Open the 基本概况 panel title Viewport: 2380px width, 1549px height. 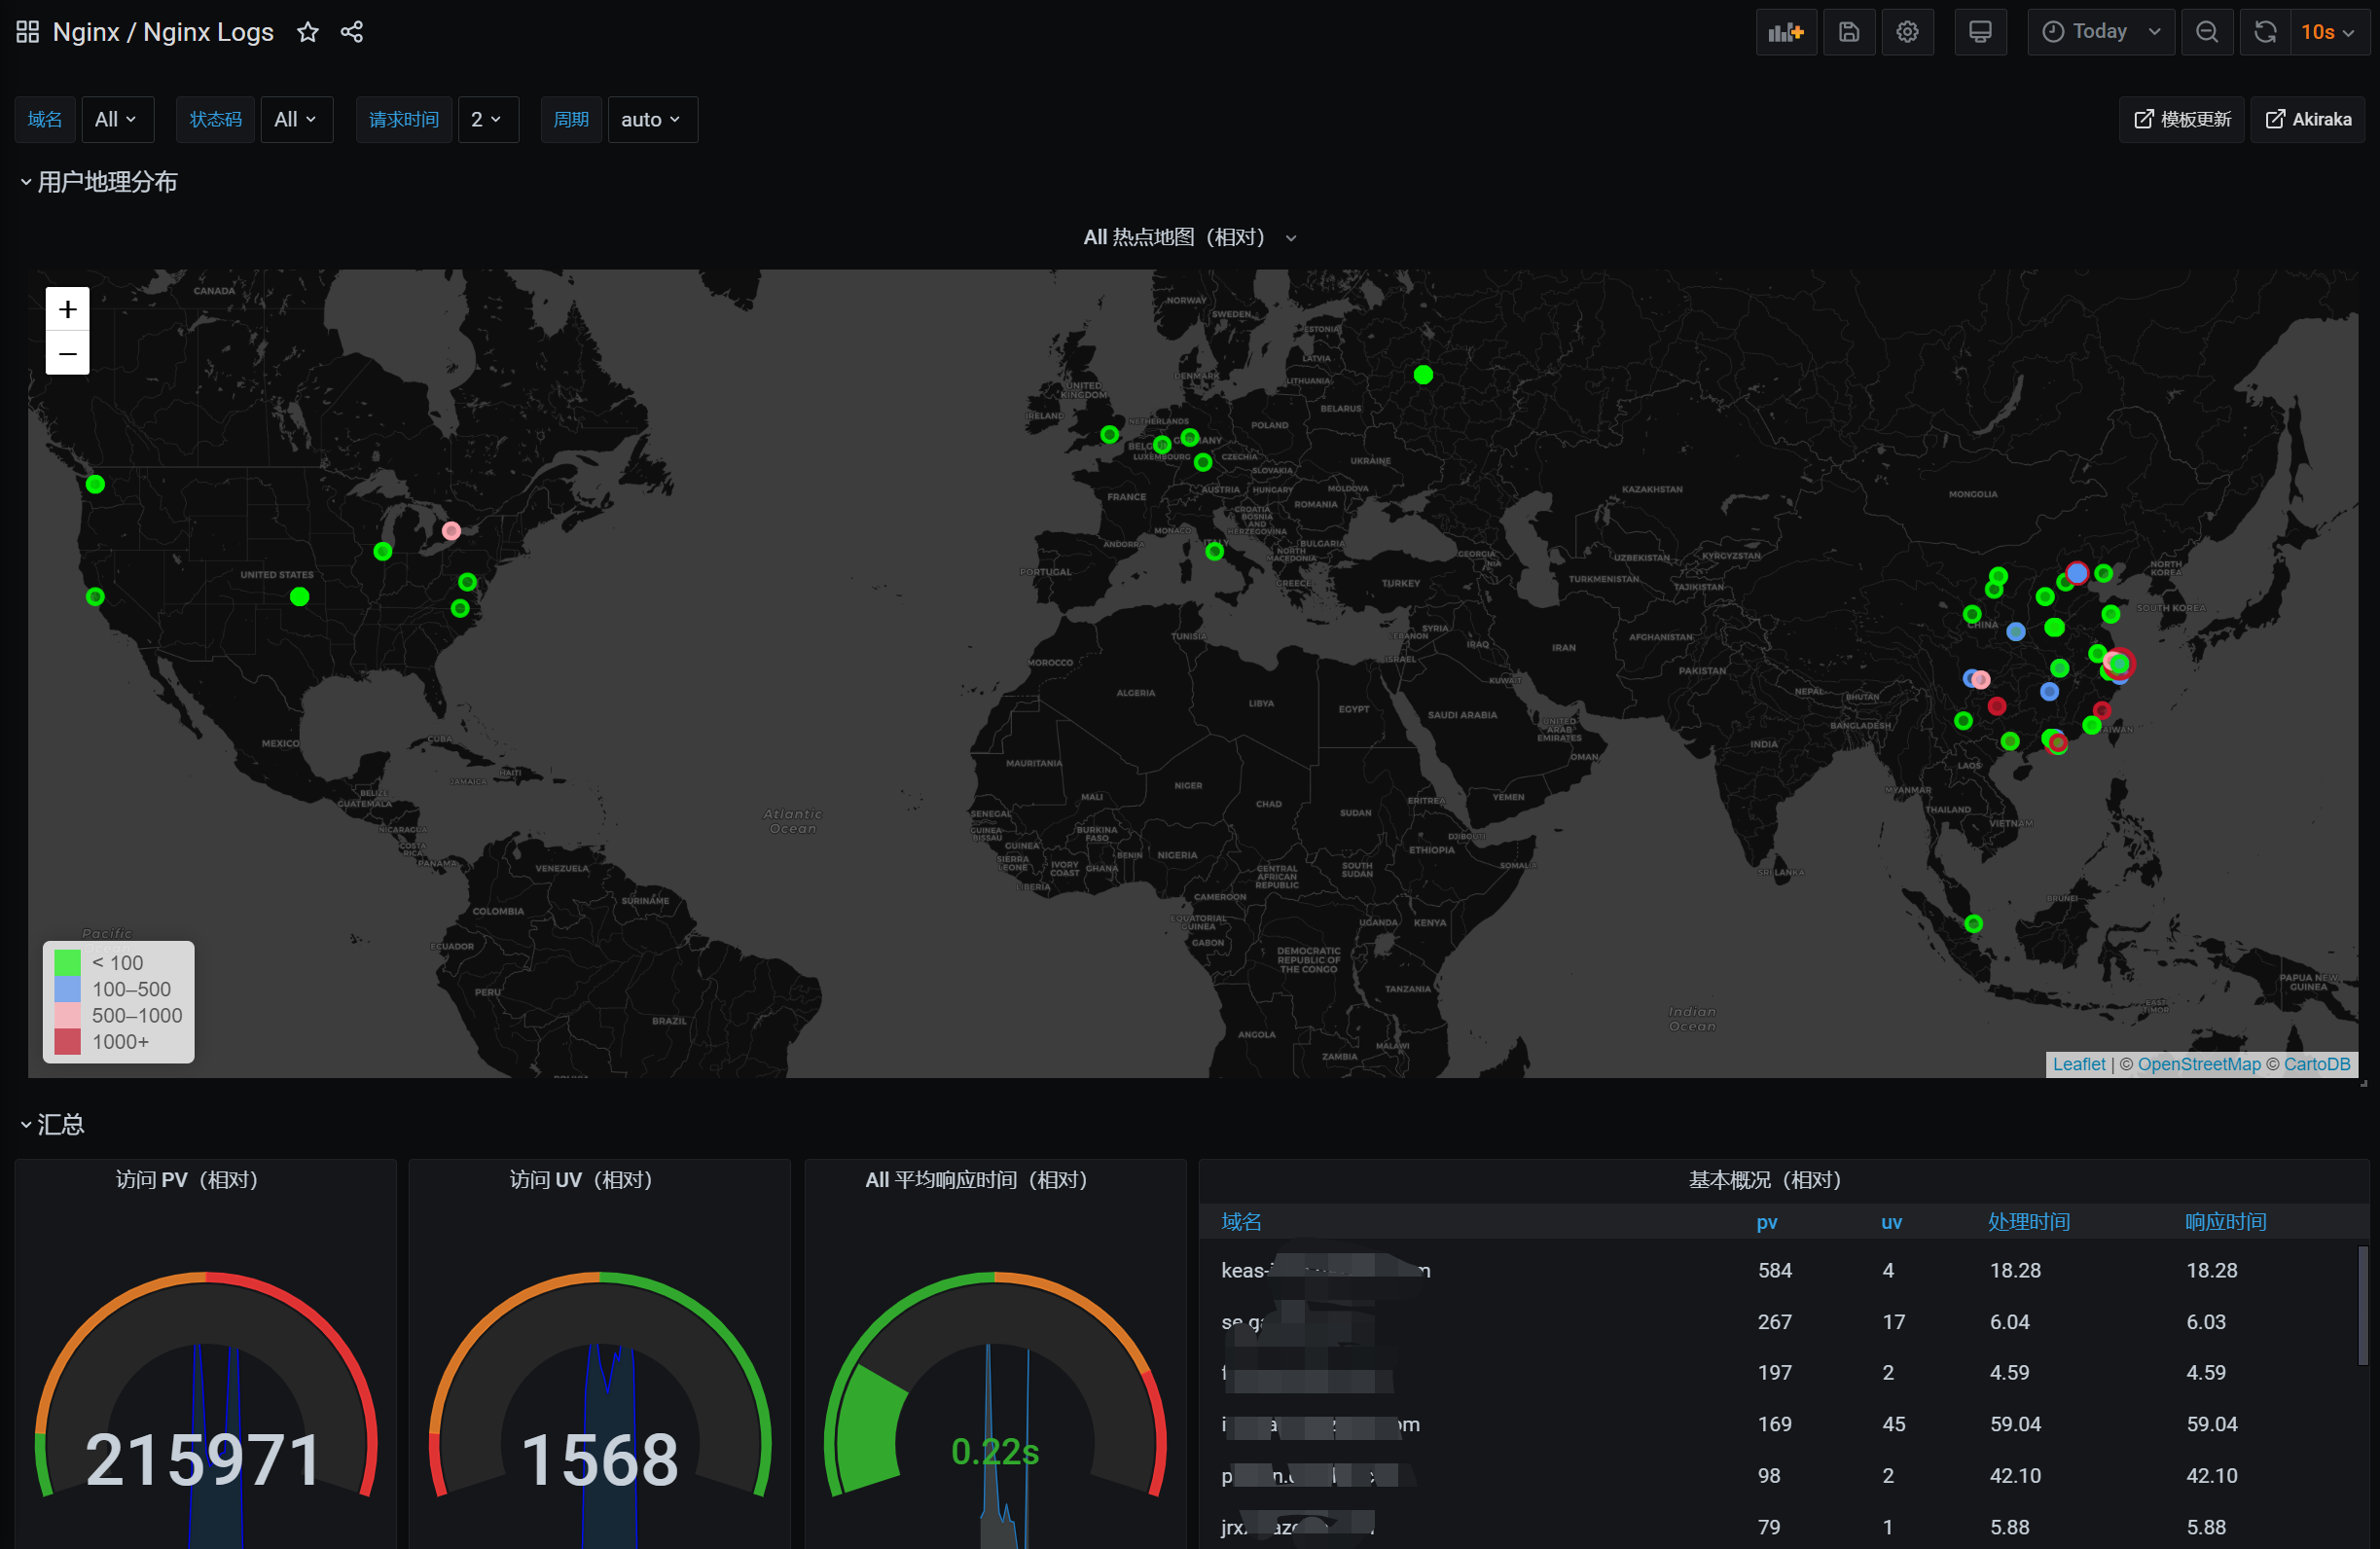1765,1180
